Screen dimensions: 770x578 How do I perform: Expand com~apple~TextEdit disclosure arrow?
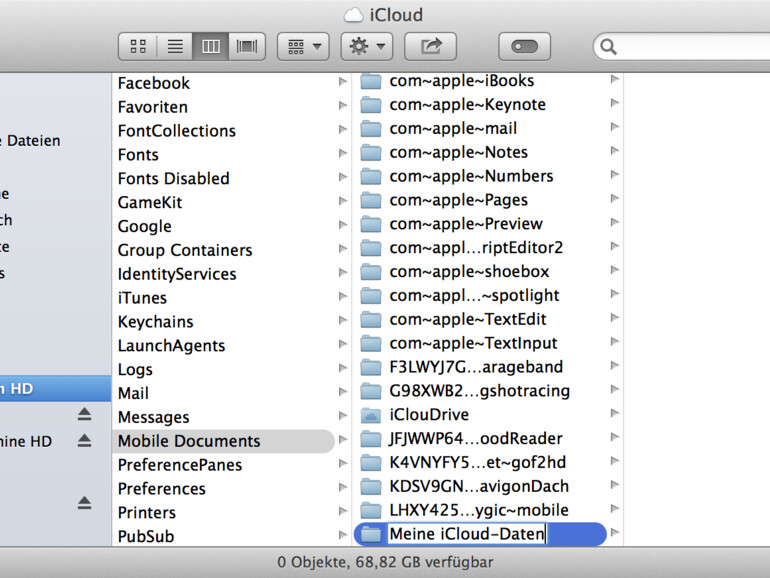pyautogui.click(x=614, y=318)
